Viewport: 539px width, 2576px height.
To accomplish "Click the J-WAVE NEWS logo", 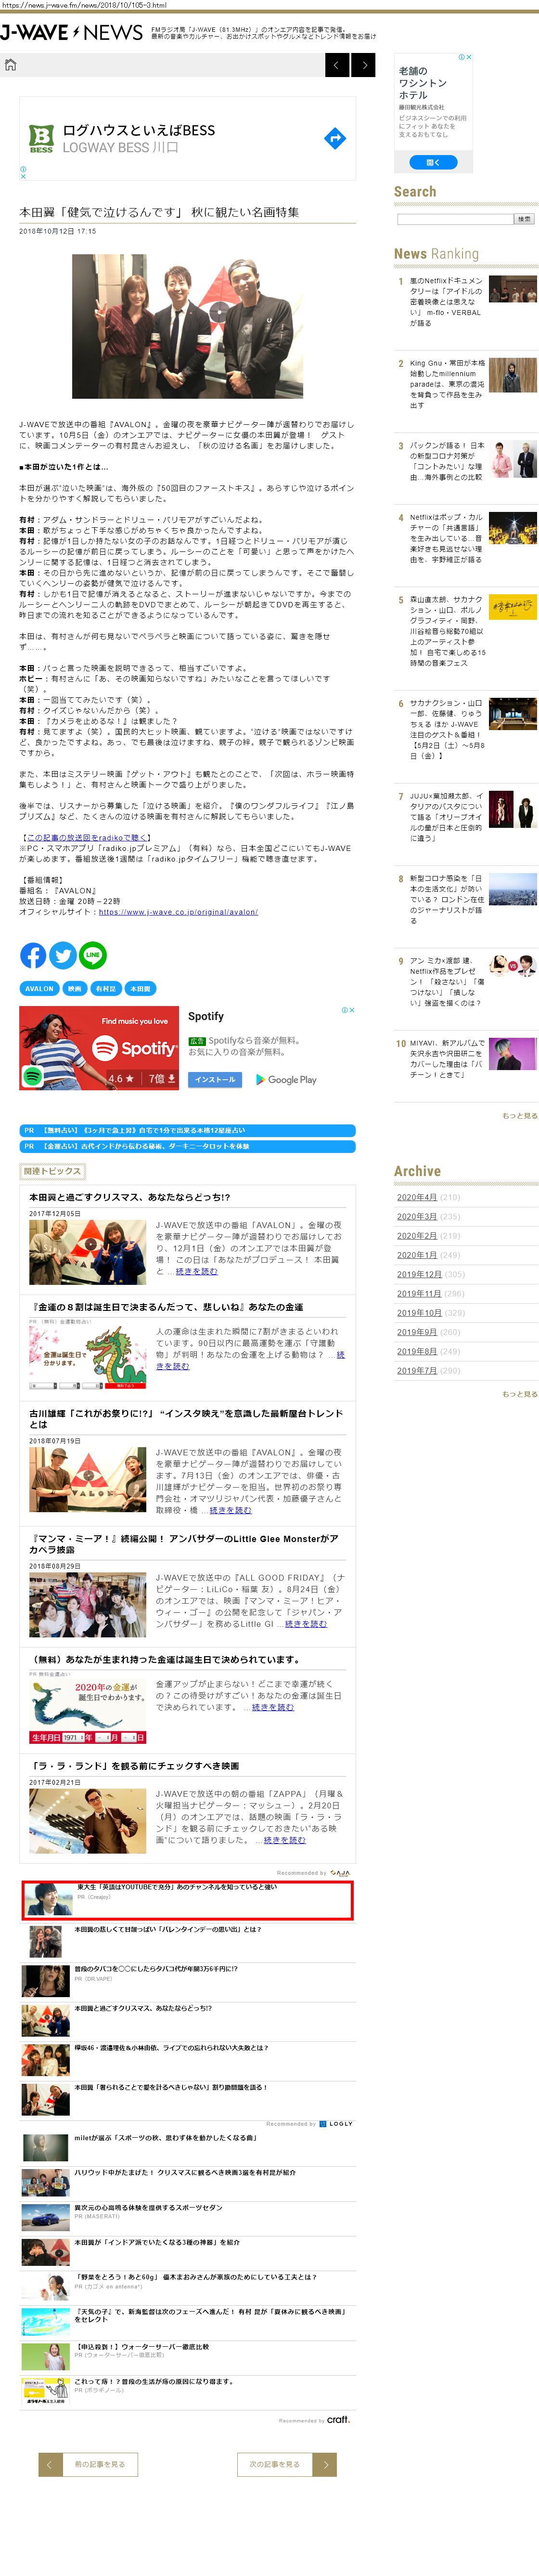I will tap(72, 33).
